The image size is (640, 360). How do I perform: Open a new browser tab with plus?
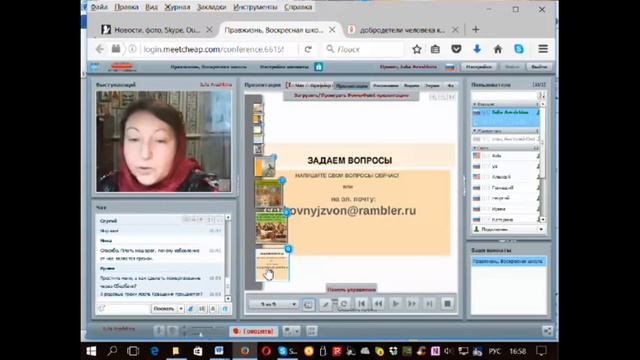tap(476, 29)
